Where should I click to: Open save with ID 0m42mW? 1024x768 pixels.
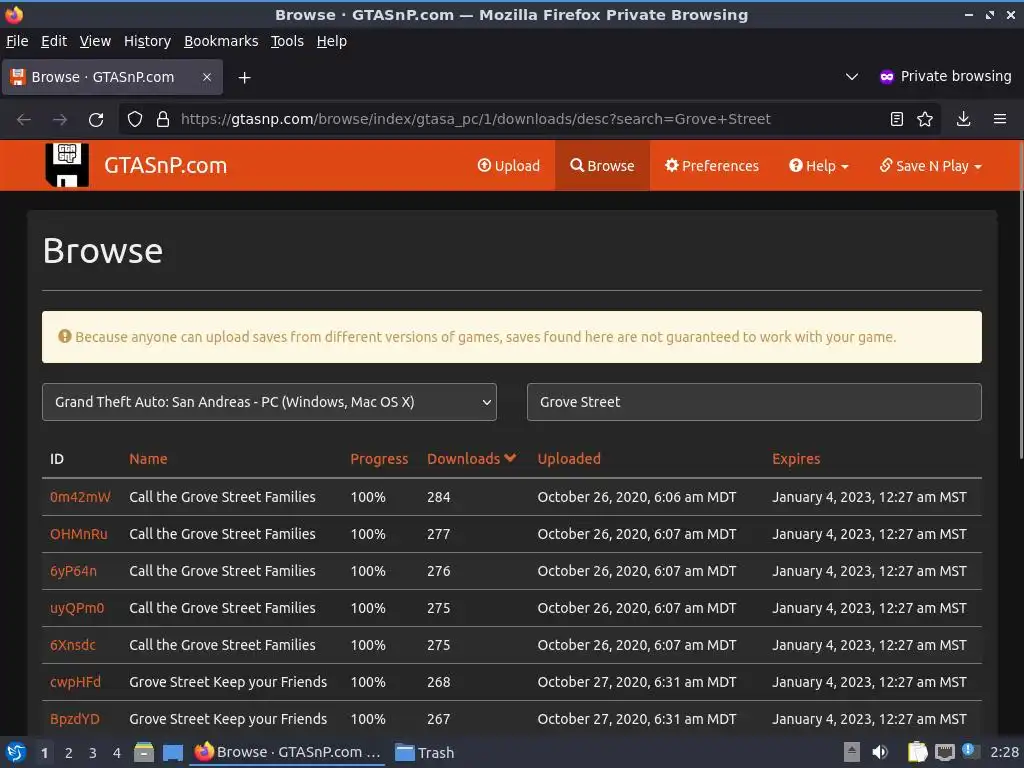80,497
